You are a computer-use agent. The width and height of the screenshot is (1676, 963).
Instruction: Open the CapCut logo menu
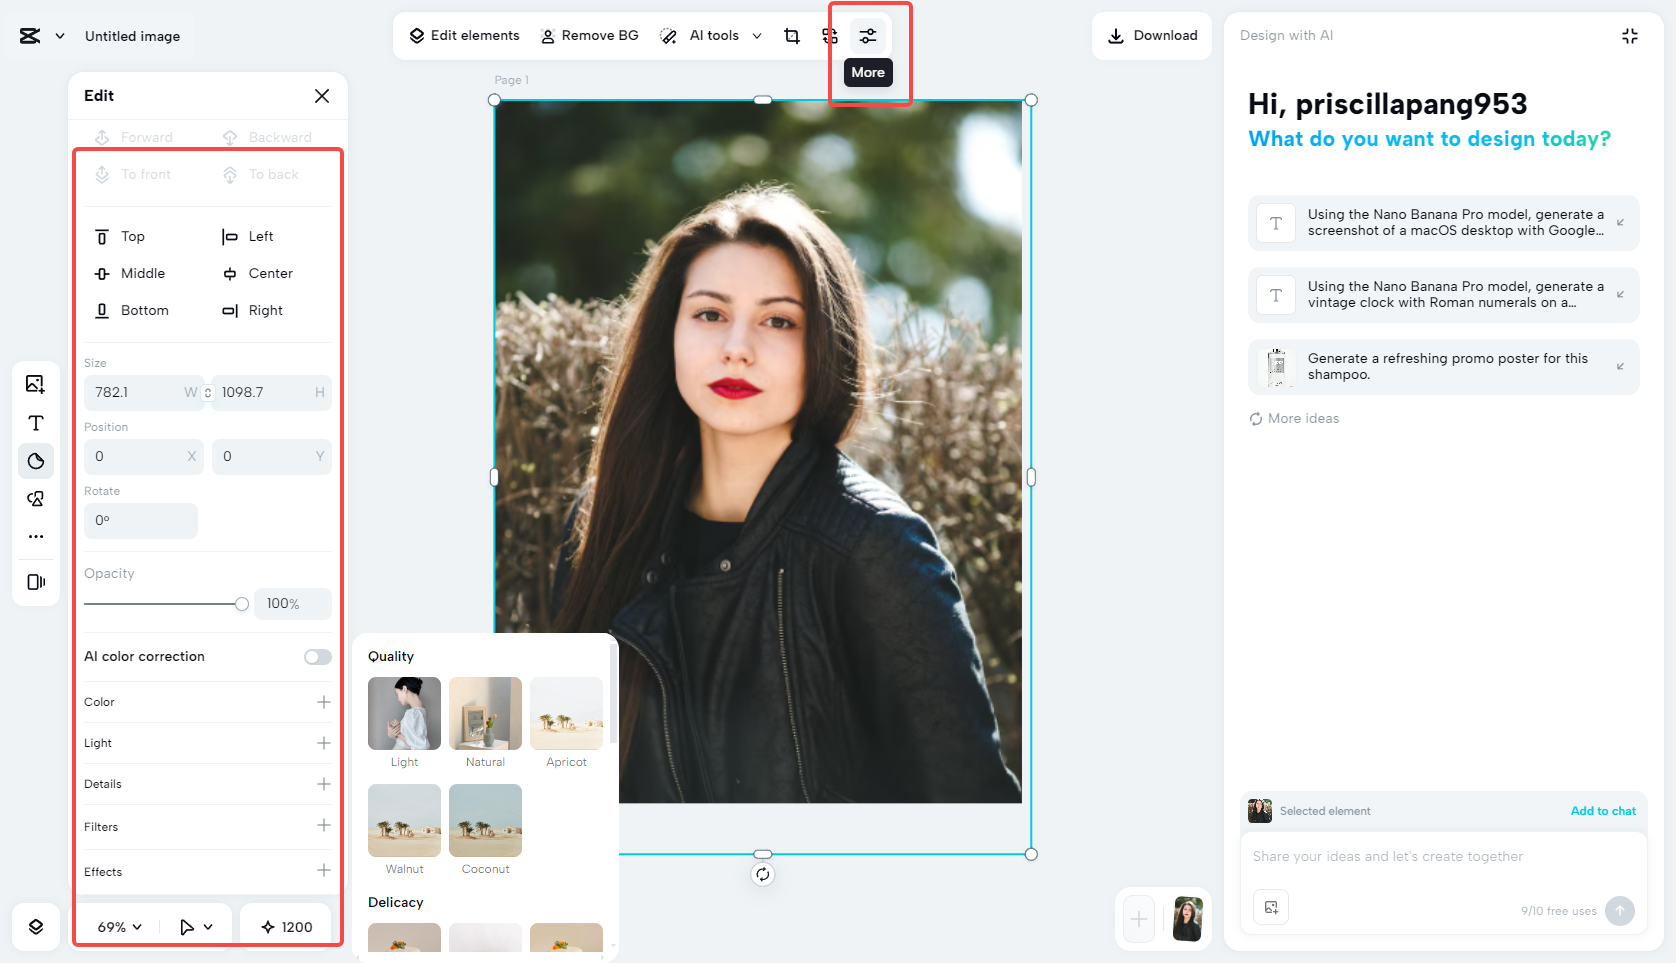[30, 36]
